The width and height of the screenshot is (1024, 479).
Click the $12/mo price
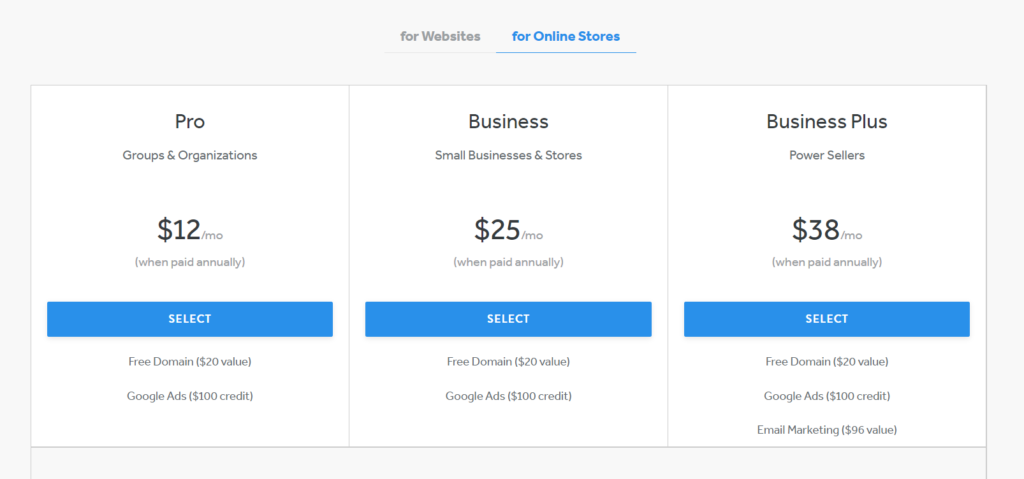pos(190,230)
